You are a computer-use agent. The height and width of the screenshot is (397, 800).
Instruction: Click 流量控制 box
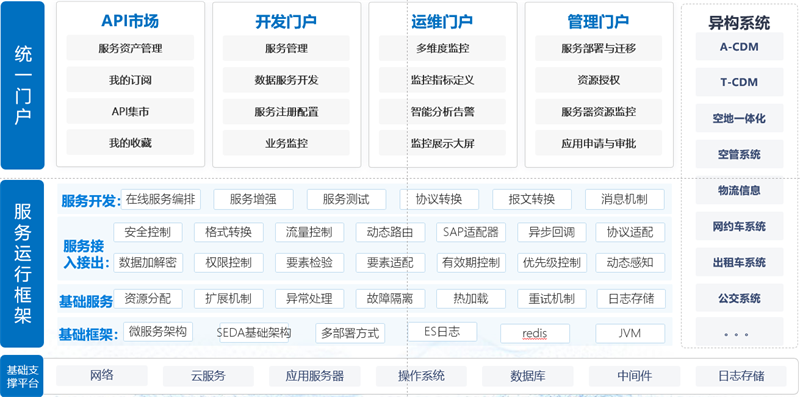pyautogui.click(x=309, y=232)
